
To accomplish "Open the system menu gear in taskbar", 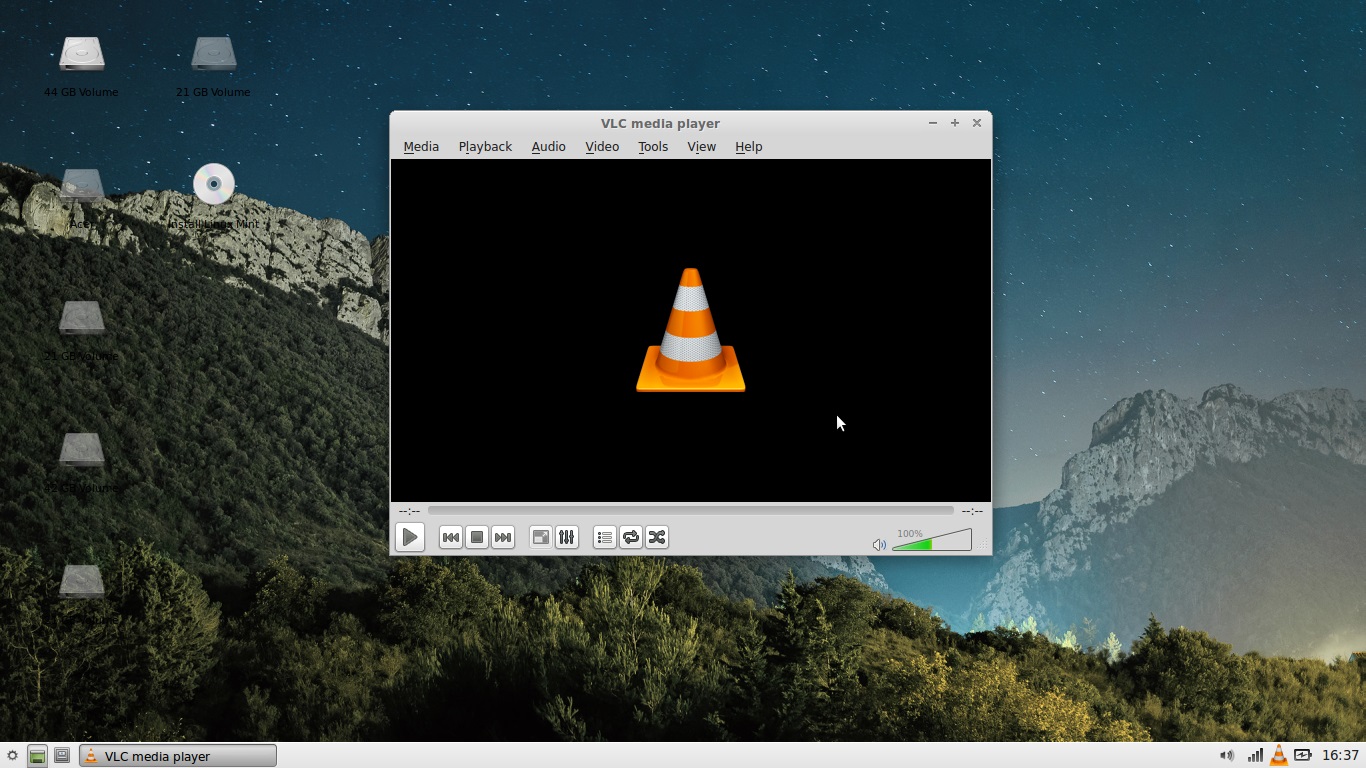I will tap(12, 756).
